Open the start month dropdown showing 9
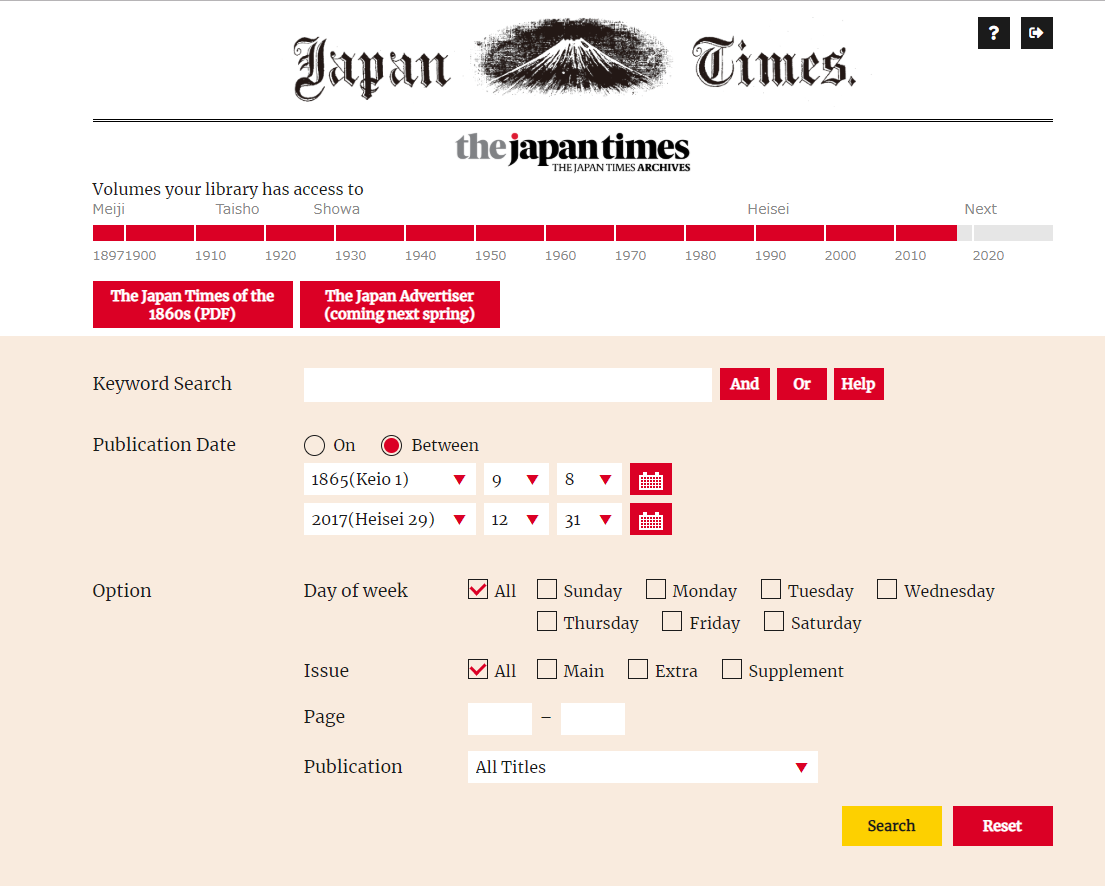 (x=516, y=479)
